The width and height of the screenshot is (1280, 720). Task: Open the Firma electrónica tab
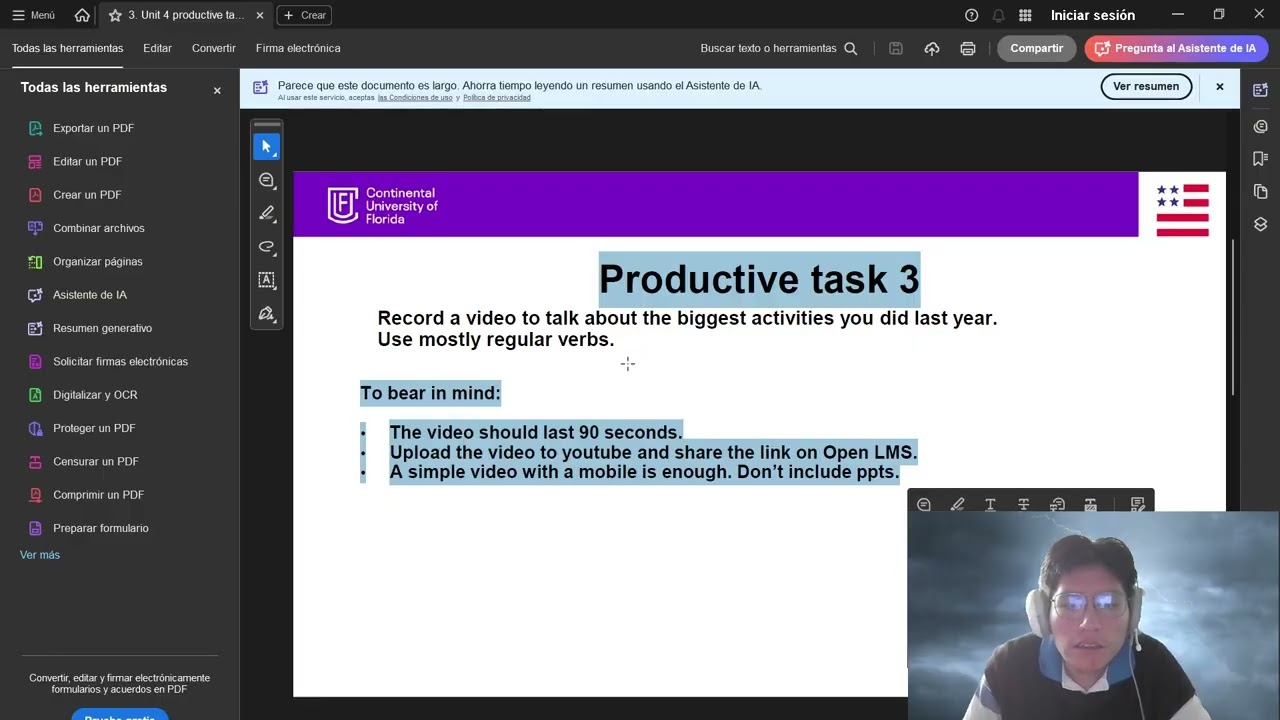[298, 48]
